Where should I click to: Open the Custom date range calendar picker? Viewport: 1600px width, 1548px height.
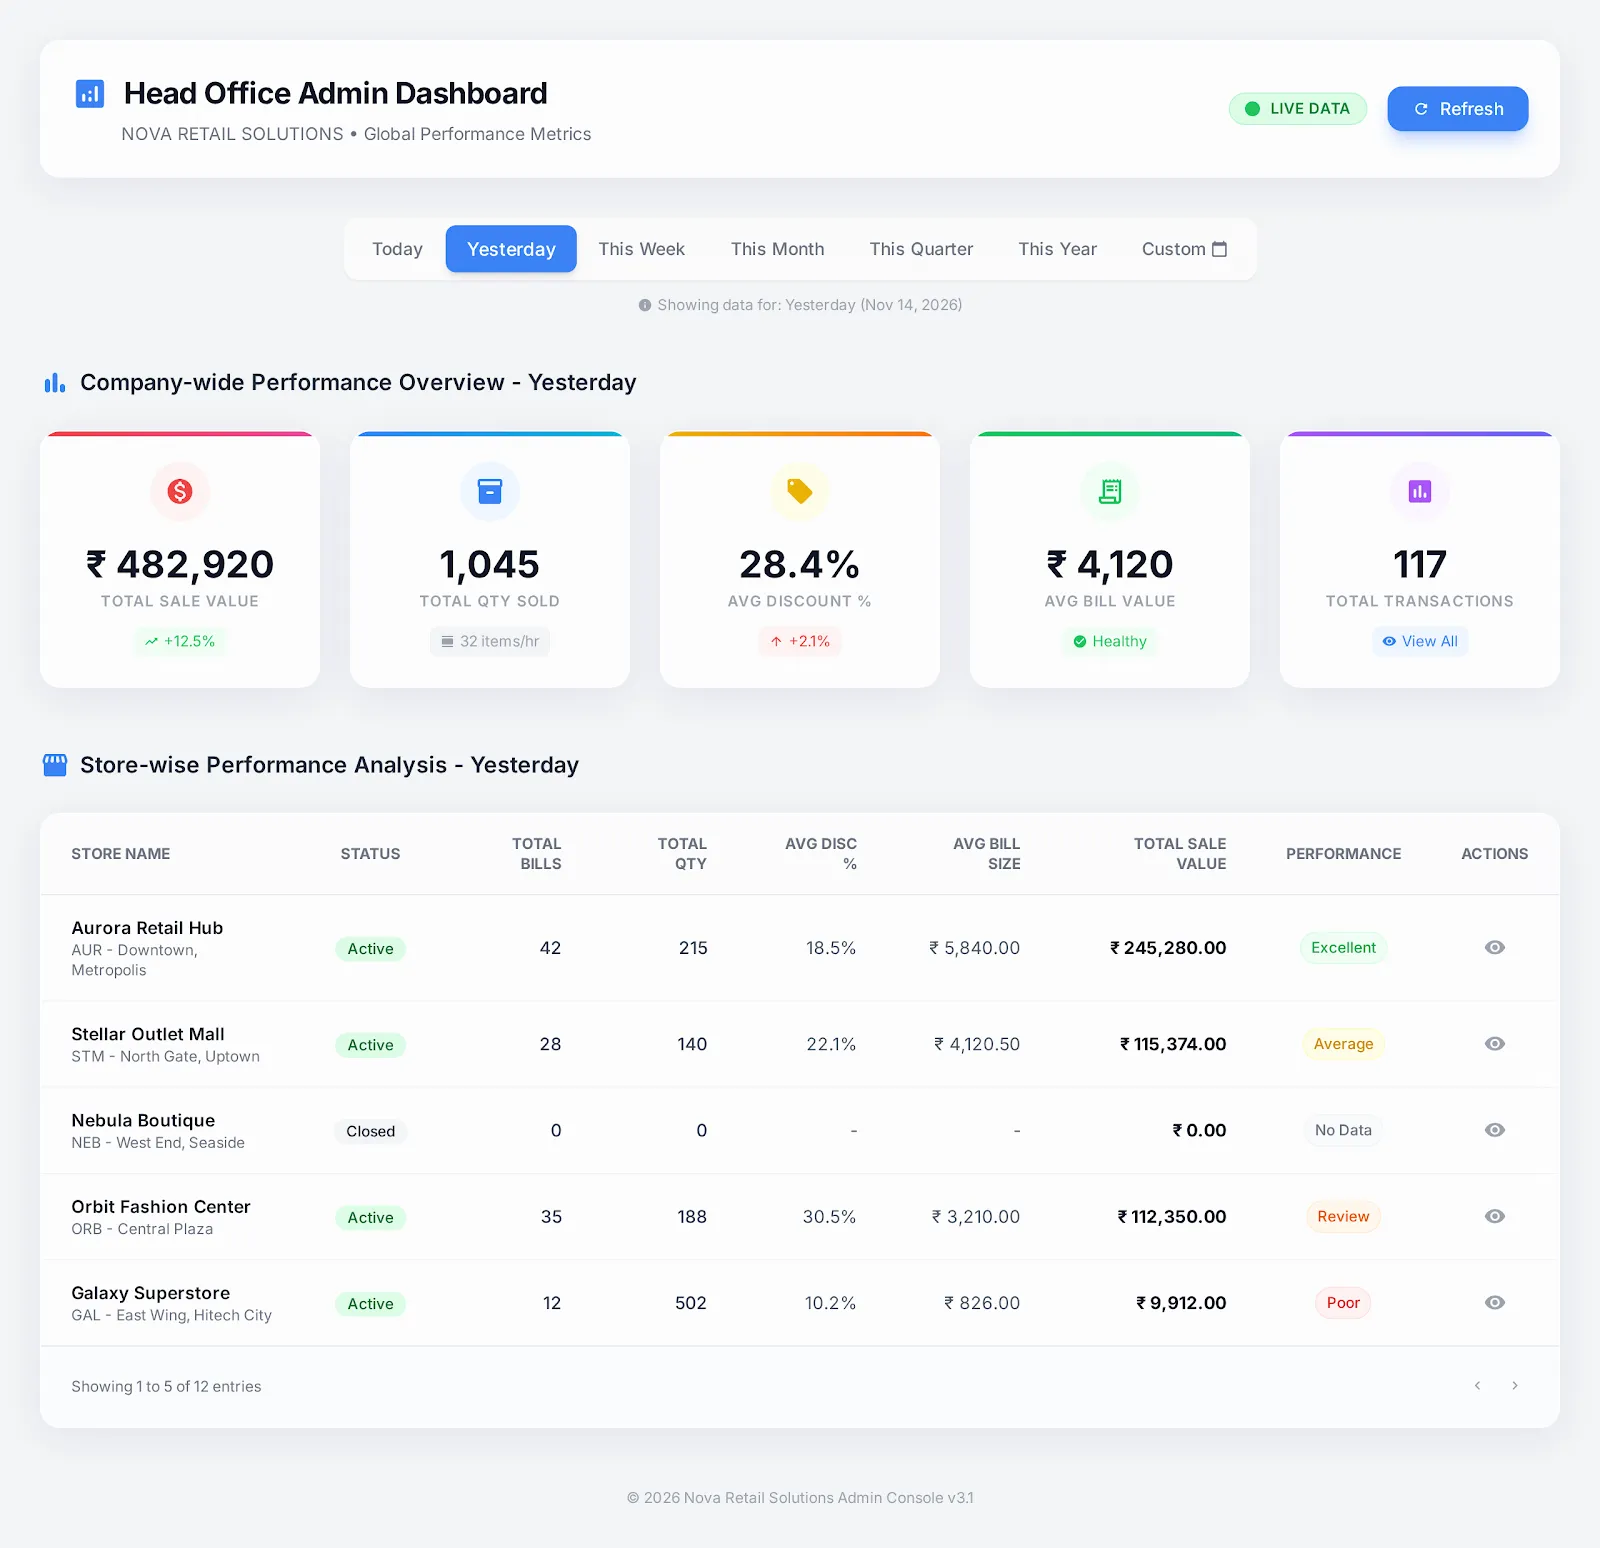pos(1220,248)
